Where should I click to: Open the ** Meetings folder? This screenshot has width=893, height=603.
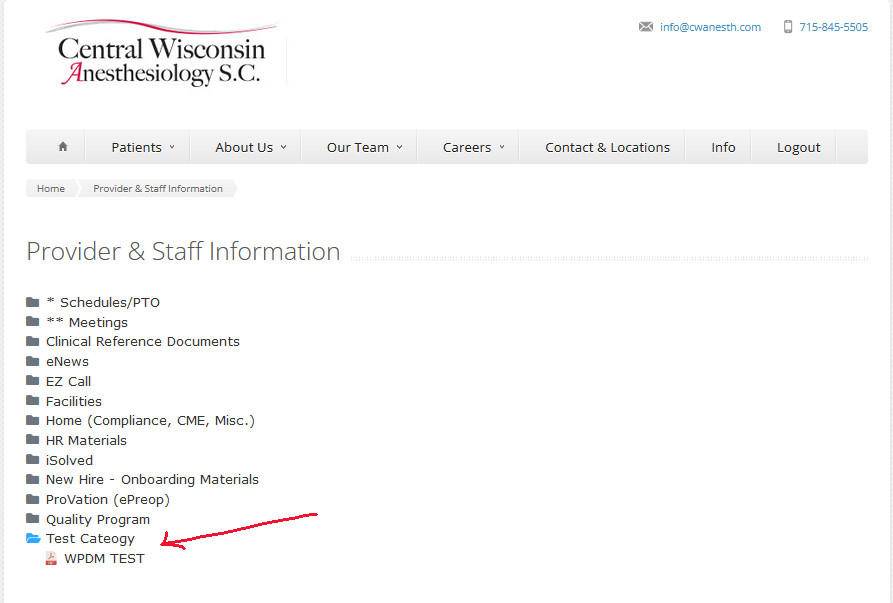click(87, 322)
